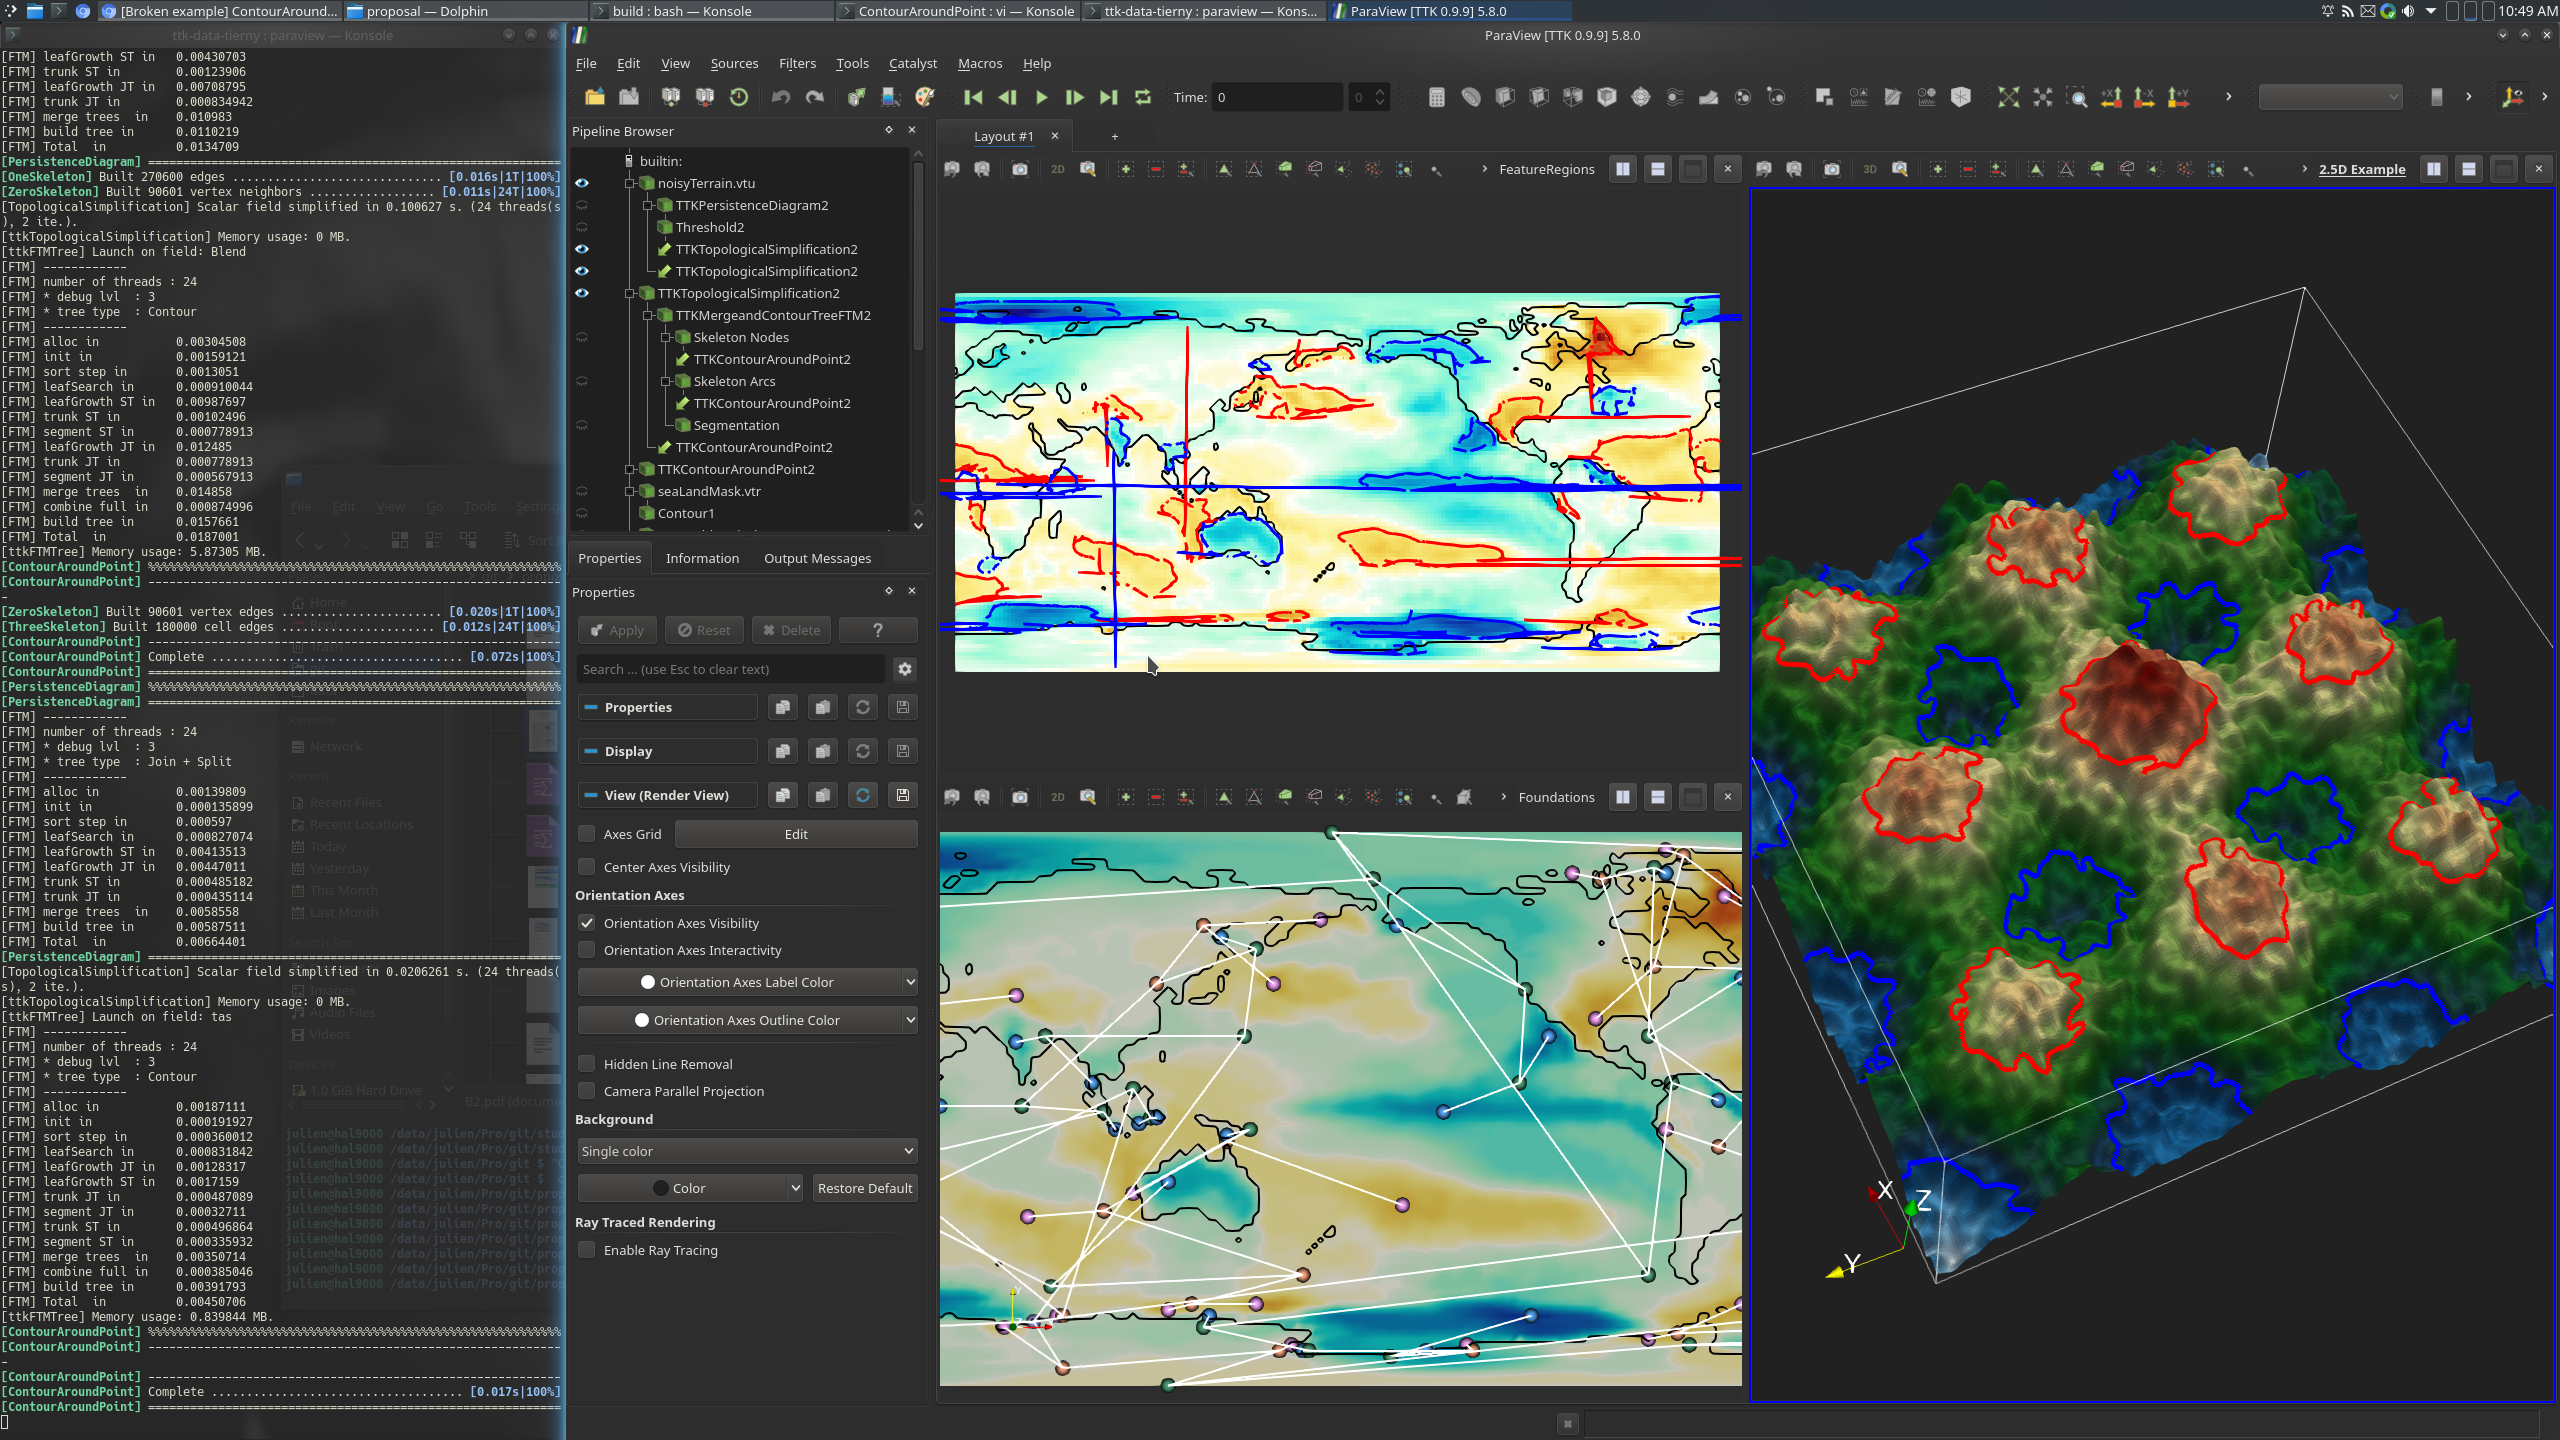Open the color map editor palette icon

point(923,97)
